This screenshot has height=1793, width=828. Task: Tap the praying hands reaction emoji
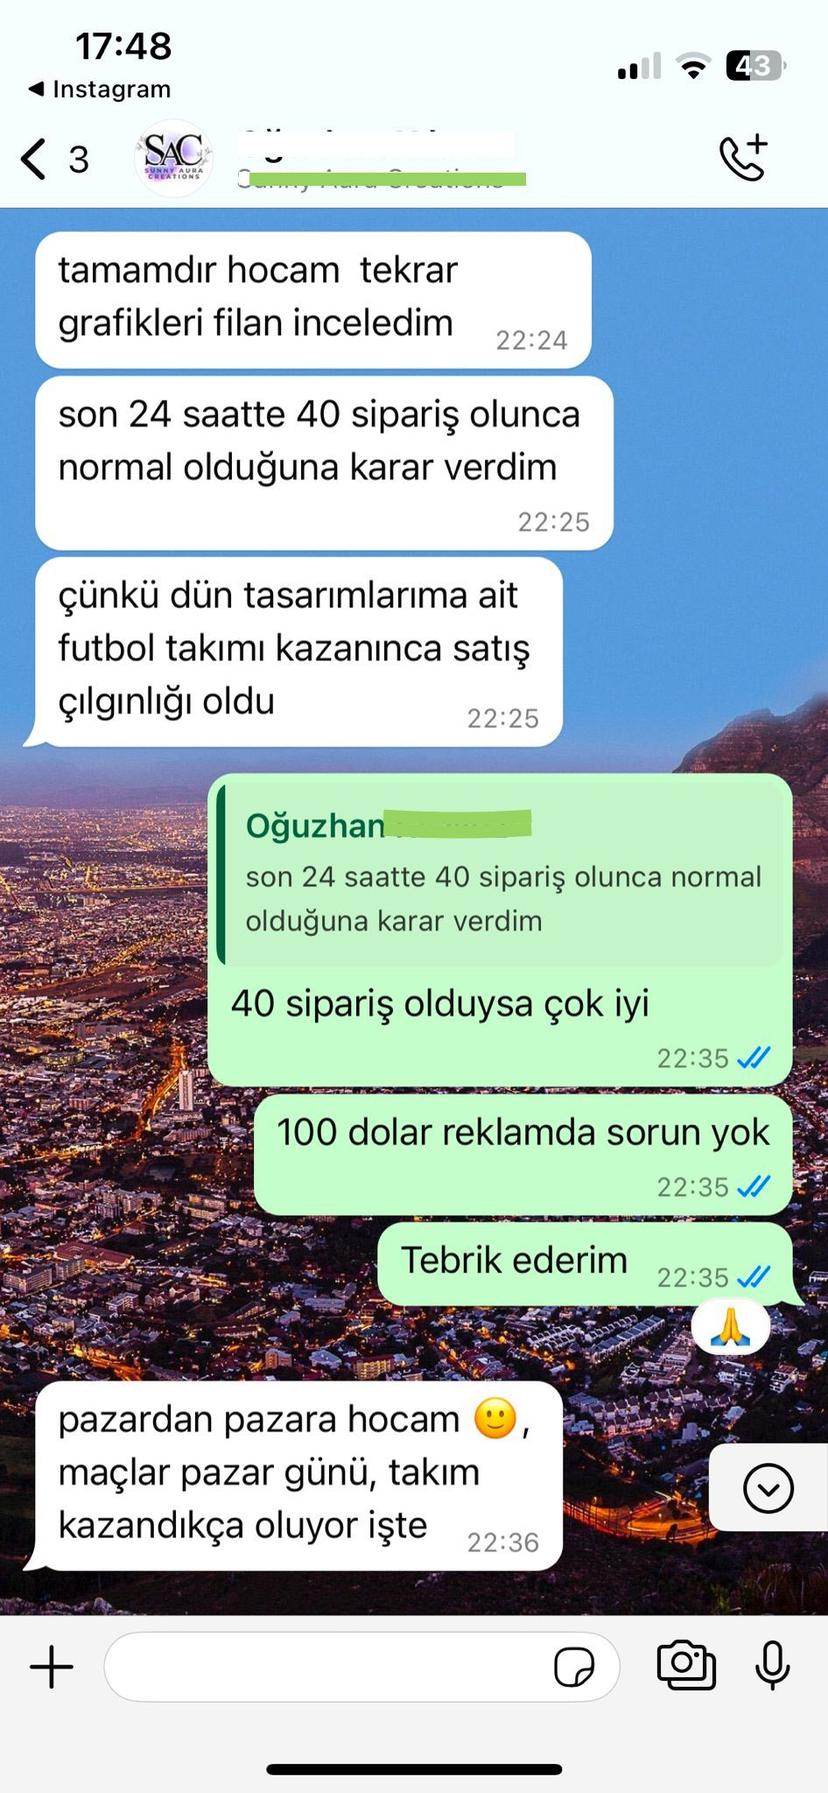731,1328
